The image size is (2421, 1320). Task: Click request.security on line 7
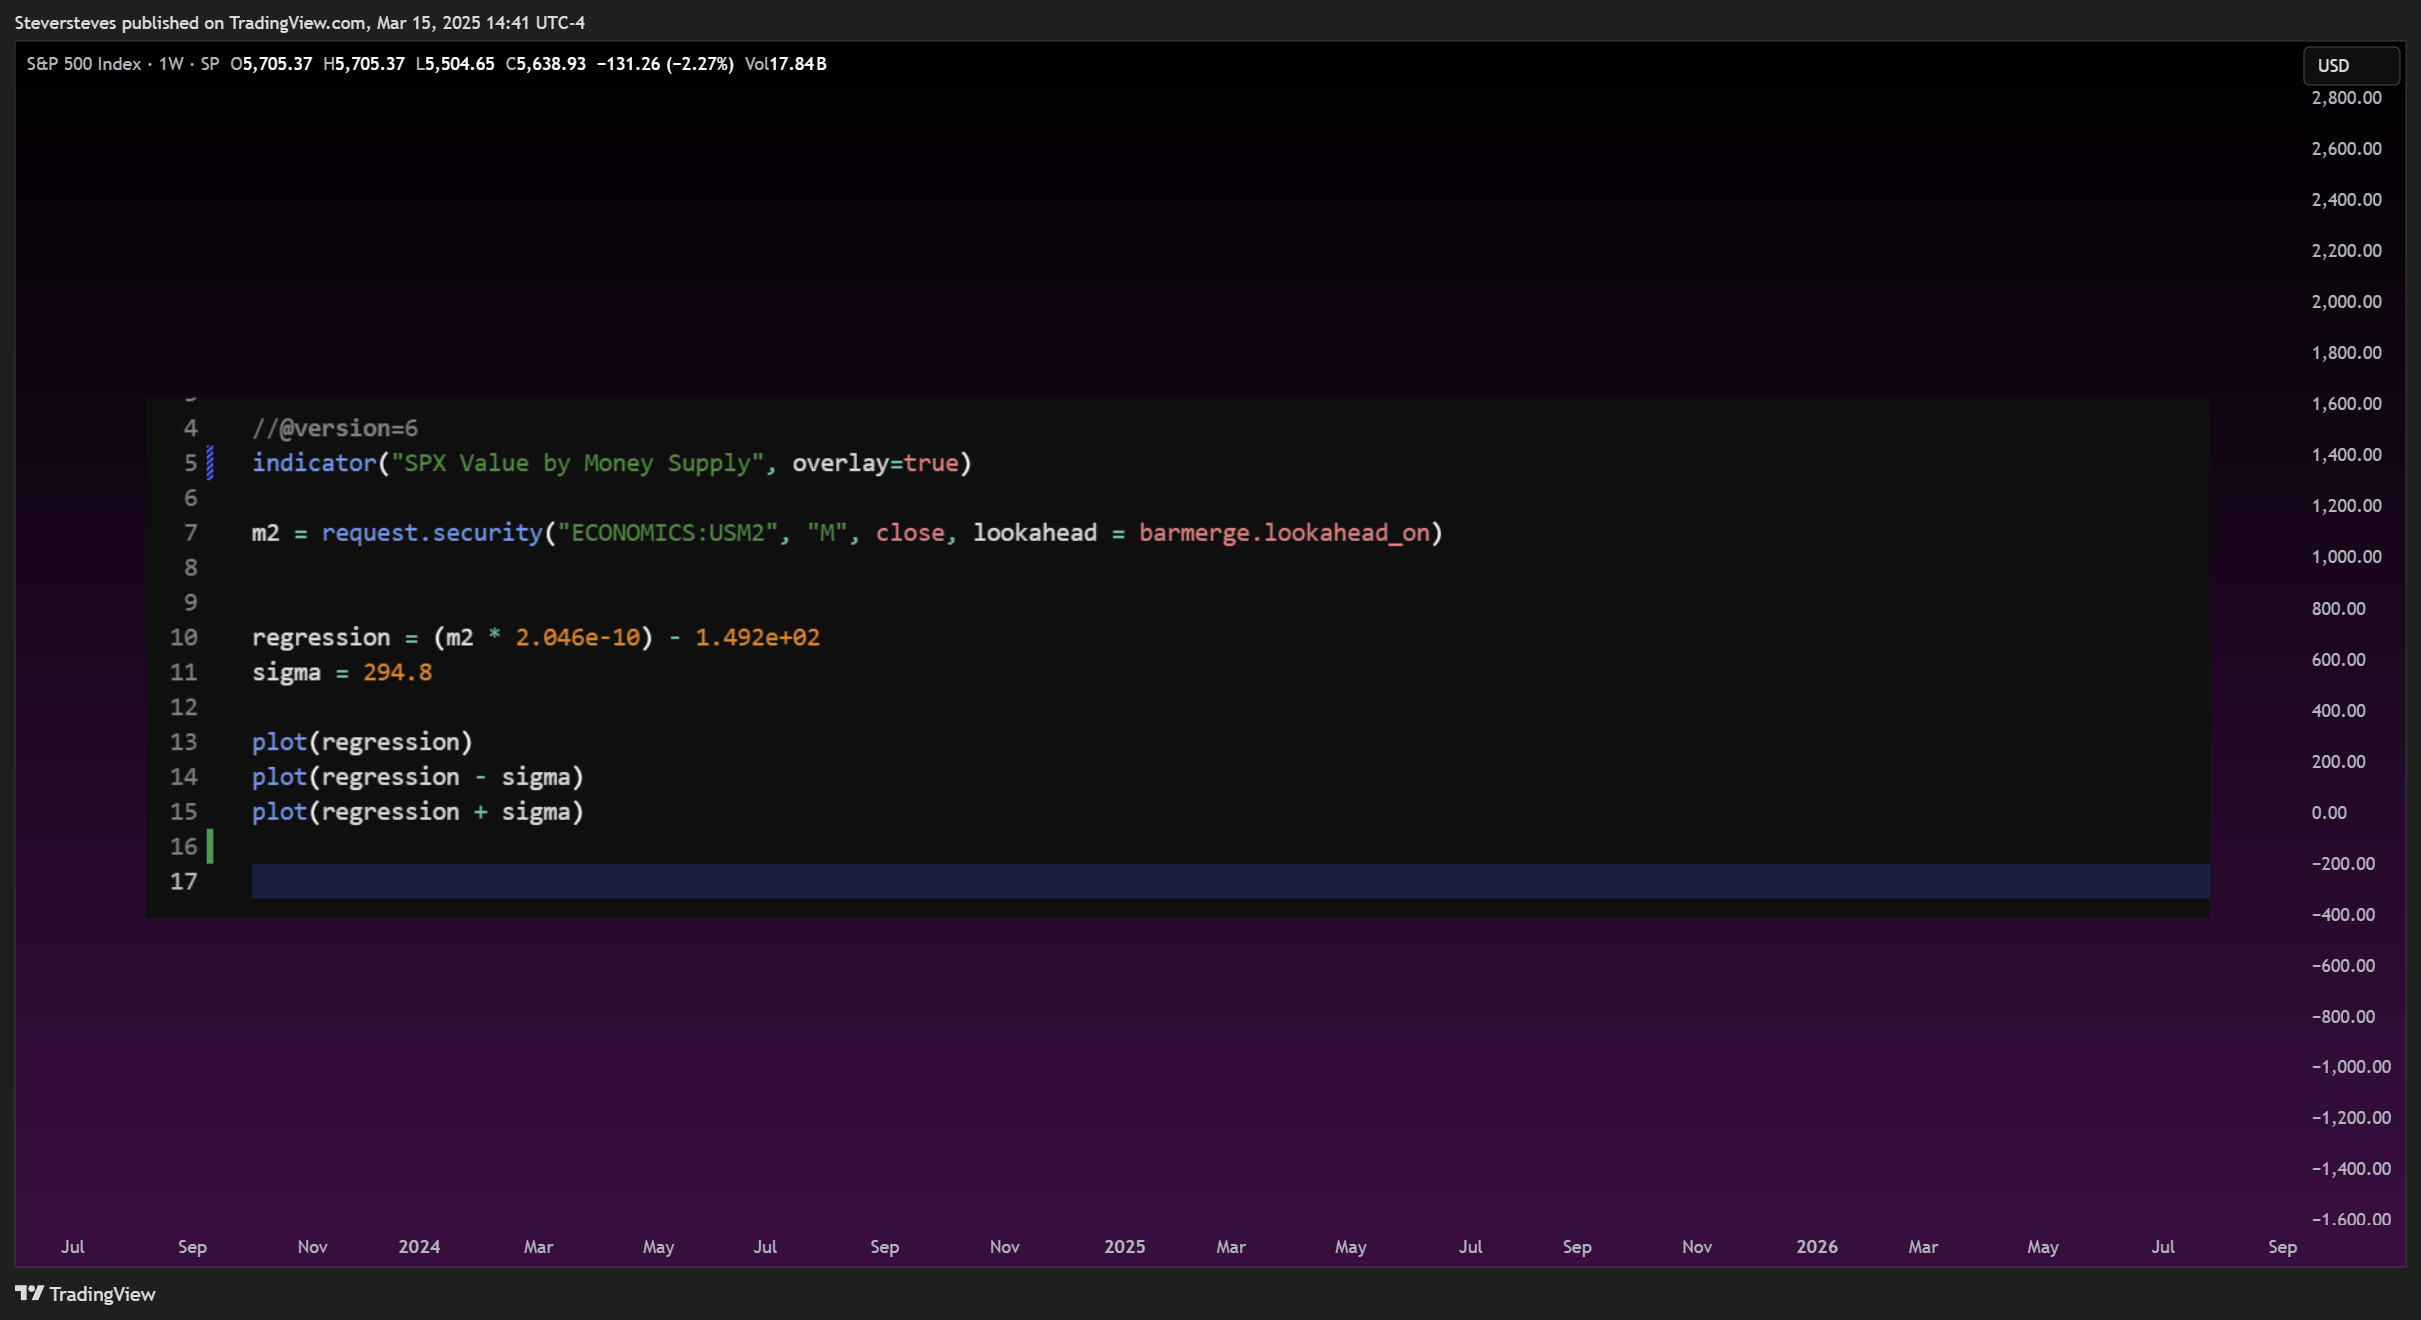point(432,533)
